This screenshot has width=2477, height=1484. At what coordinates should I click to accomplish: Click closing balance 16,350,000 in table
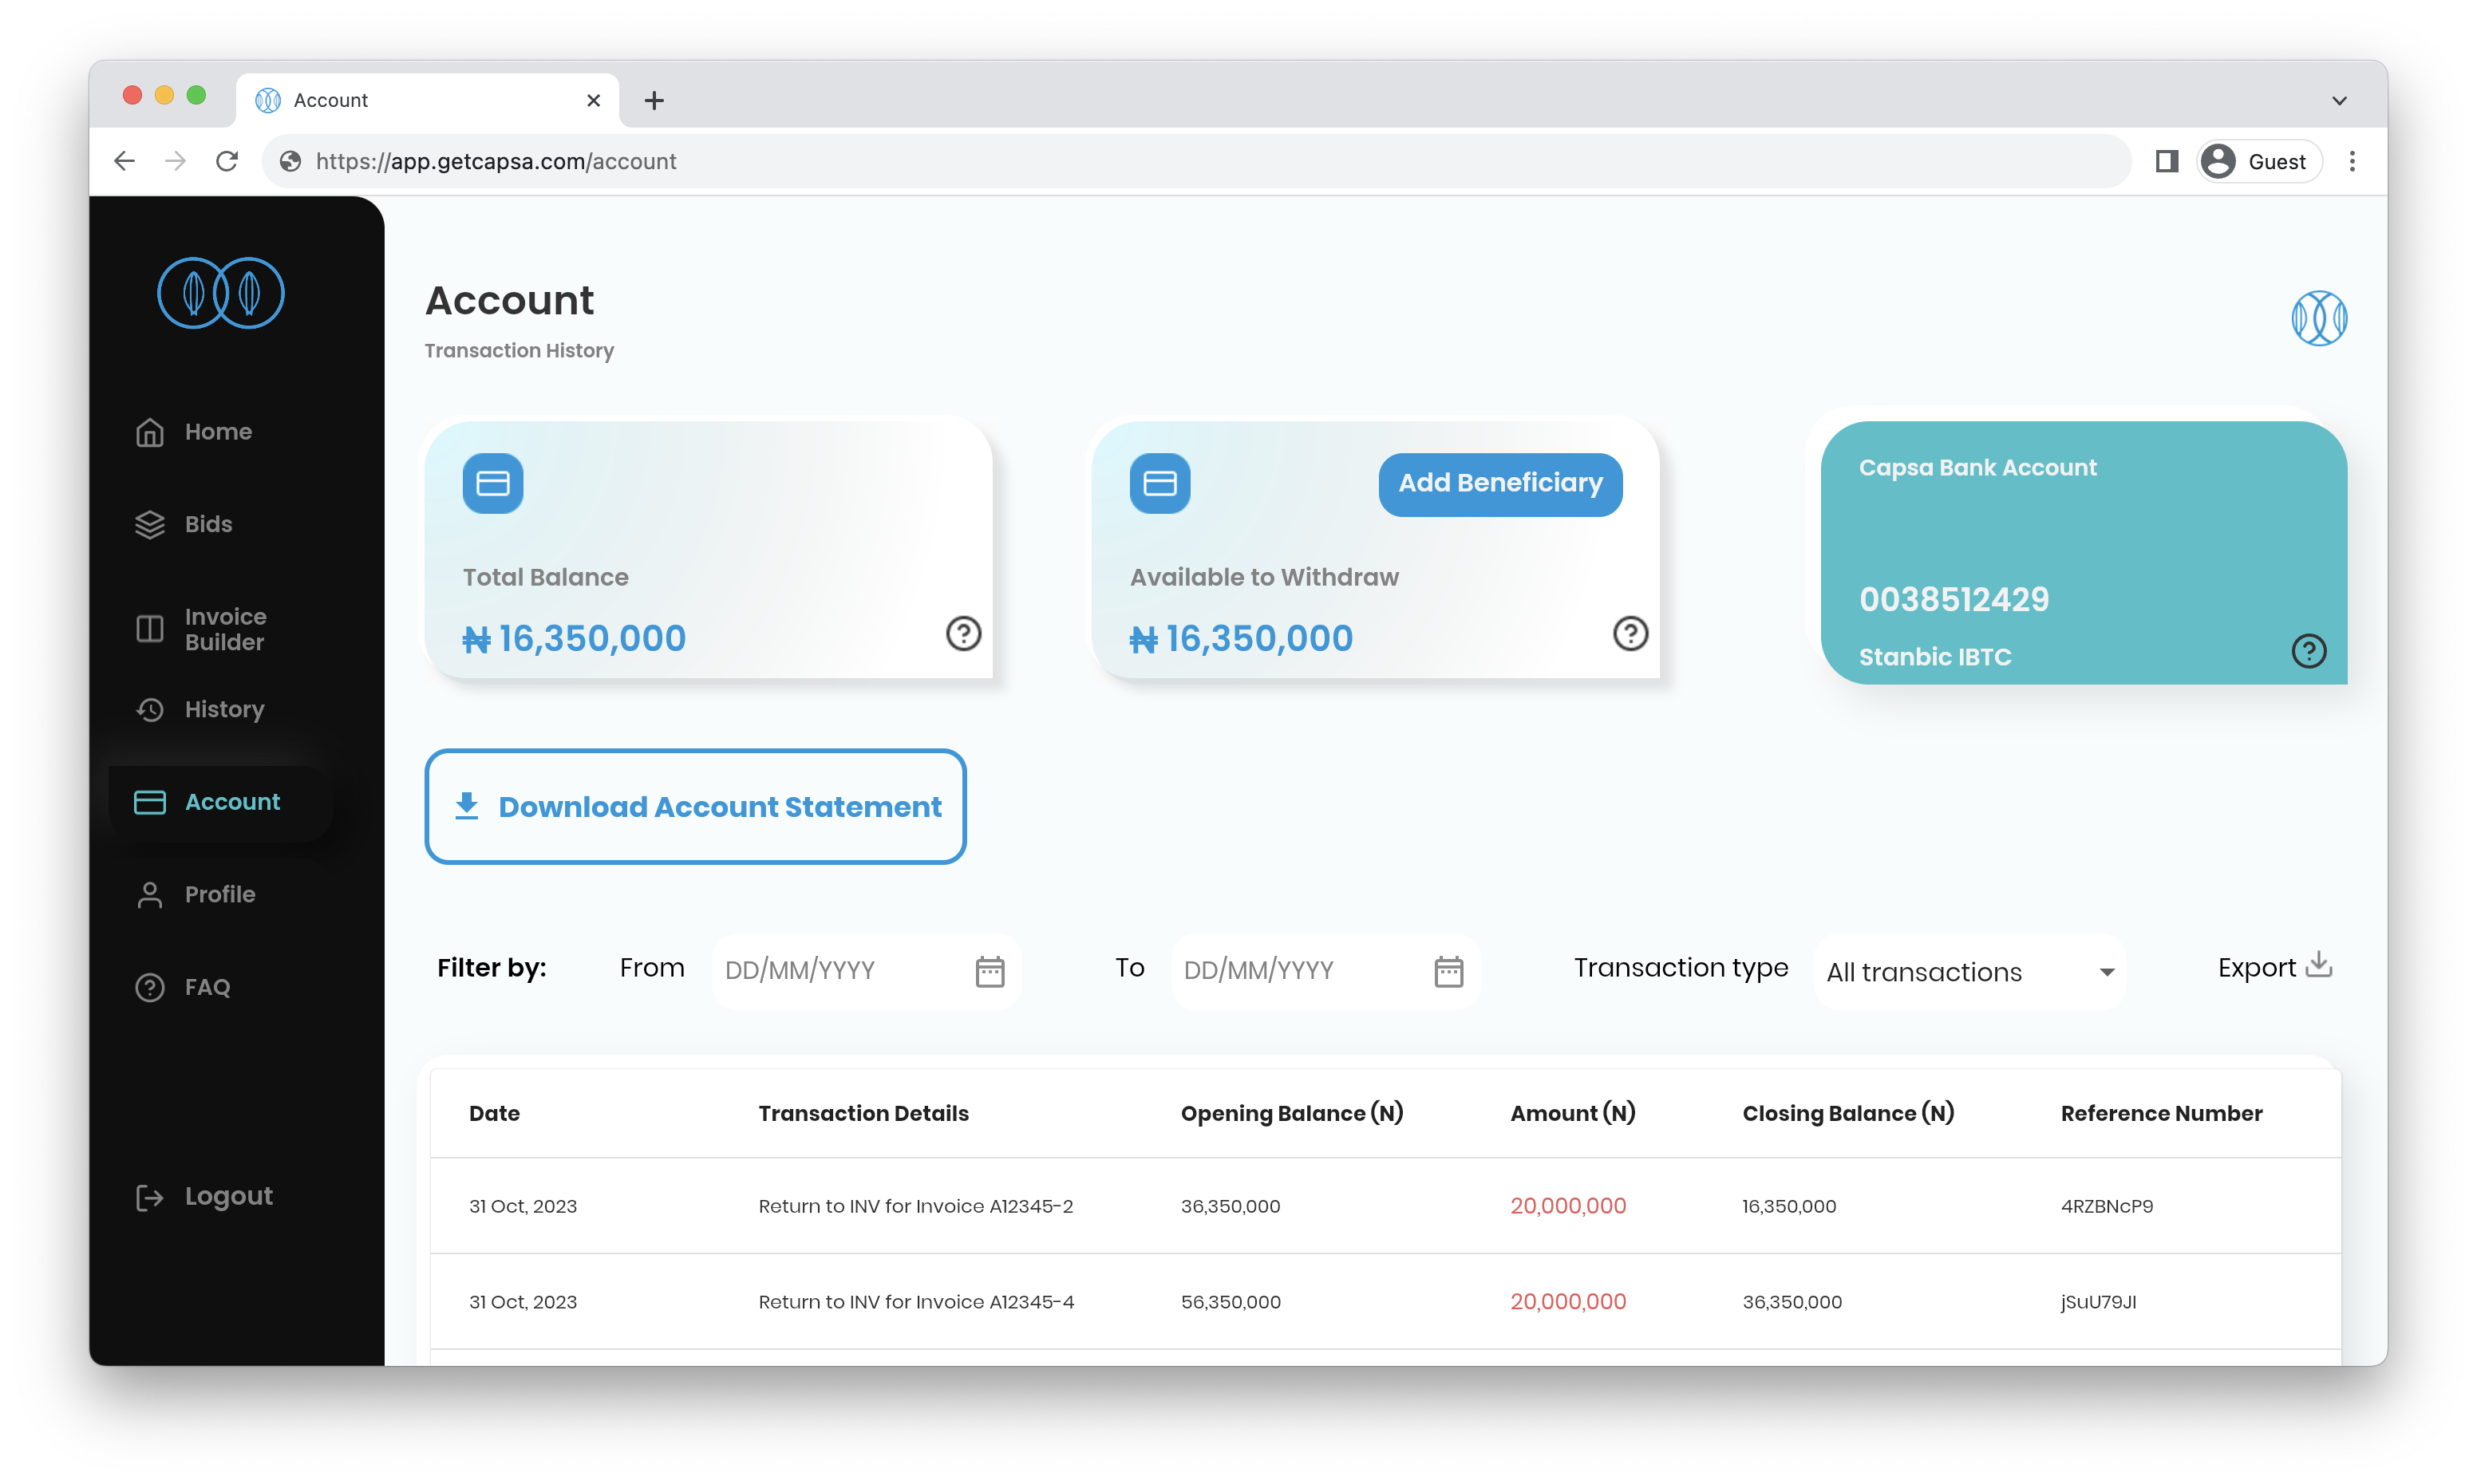coord(1788,1206)
